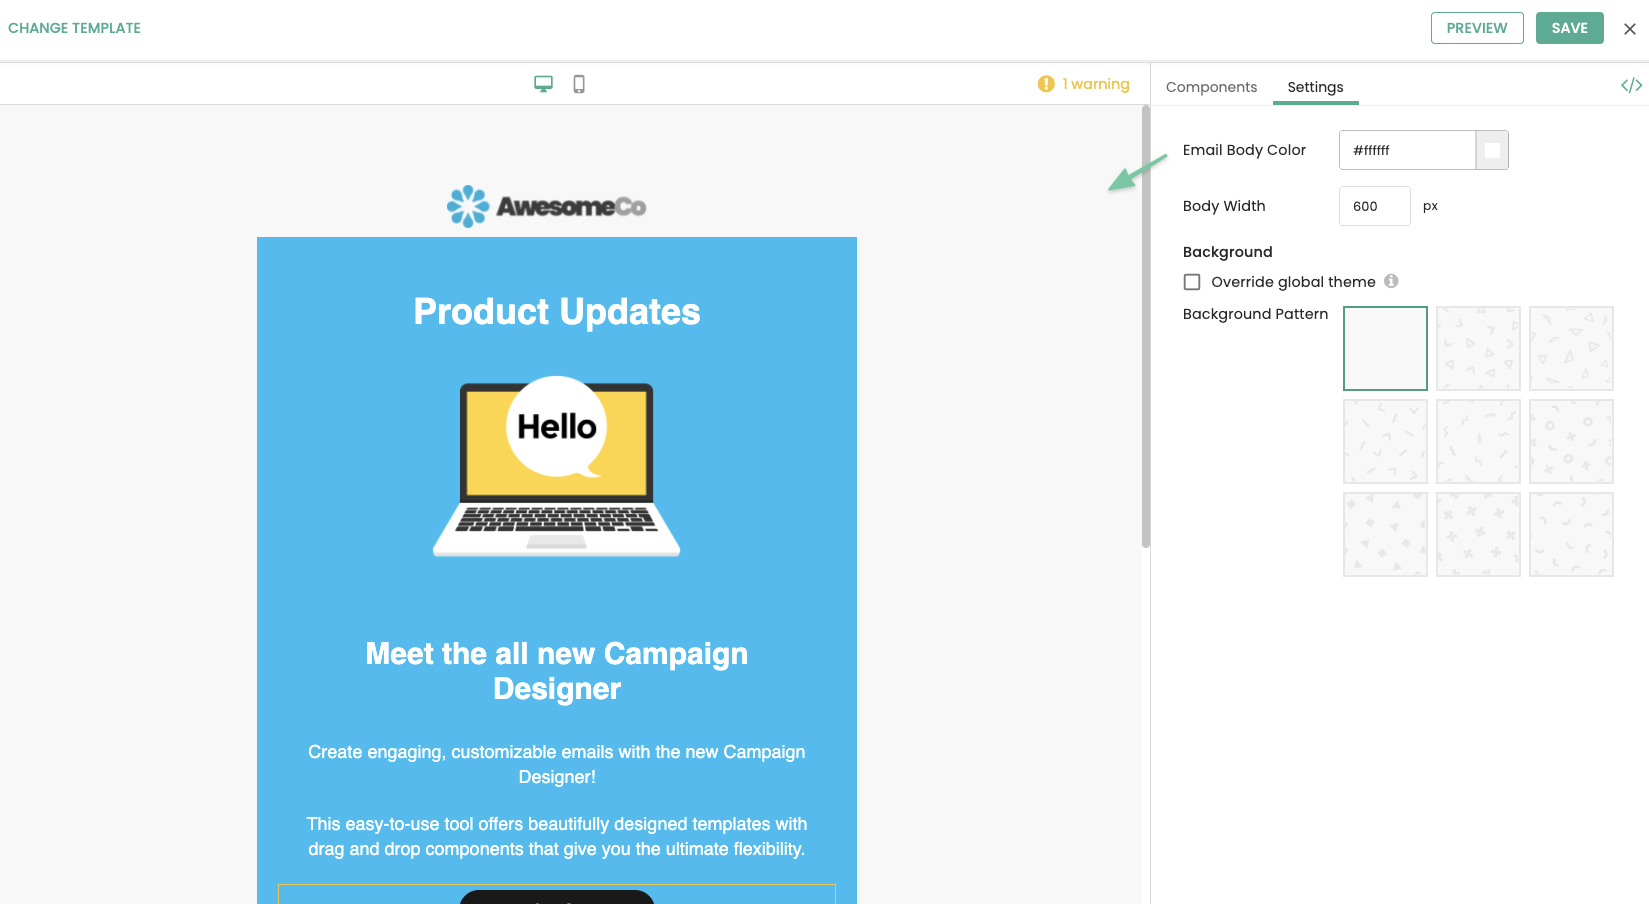Save the email template

(x=1569, y=28)
